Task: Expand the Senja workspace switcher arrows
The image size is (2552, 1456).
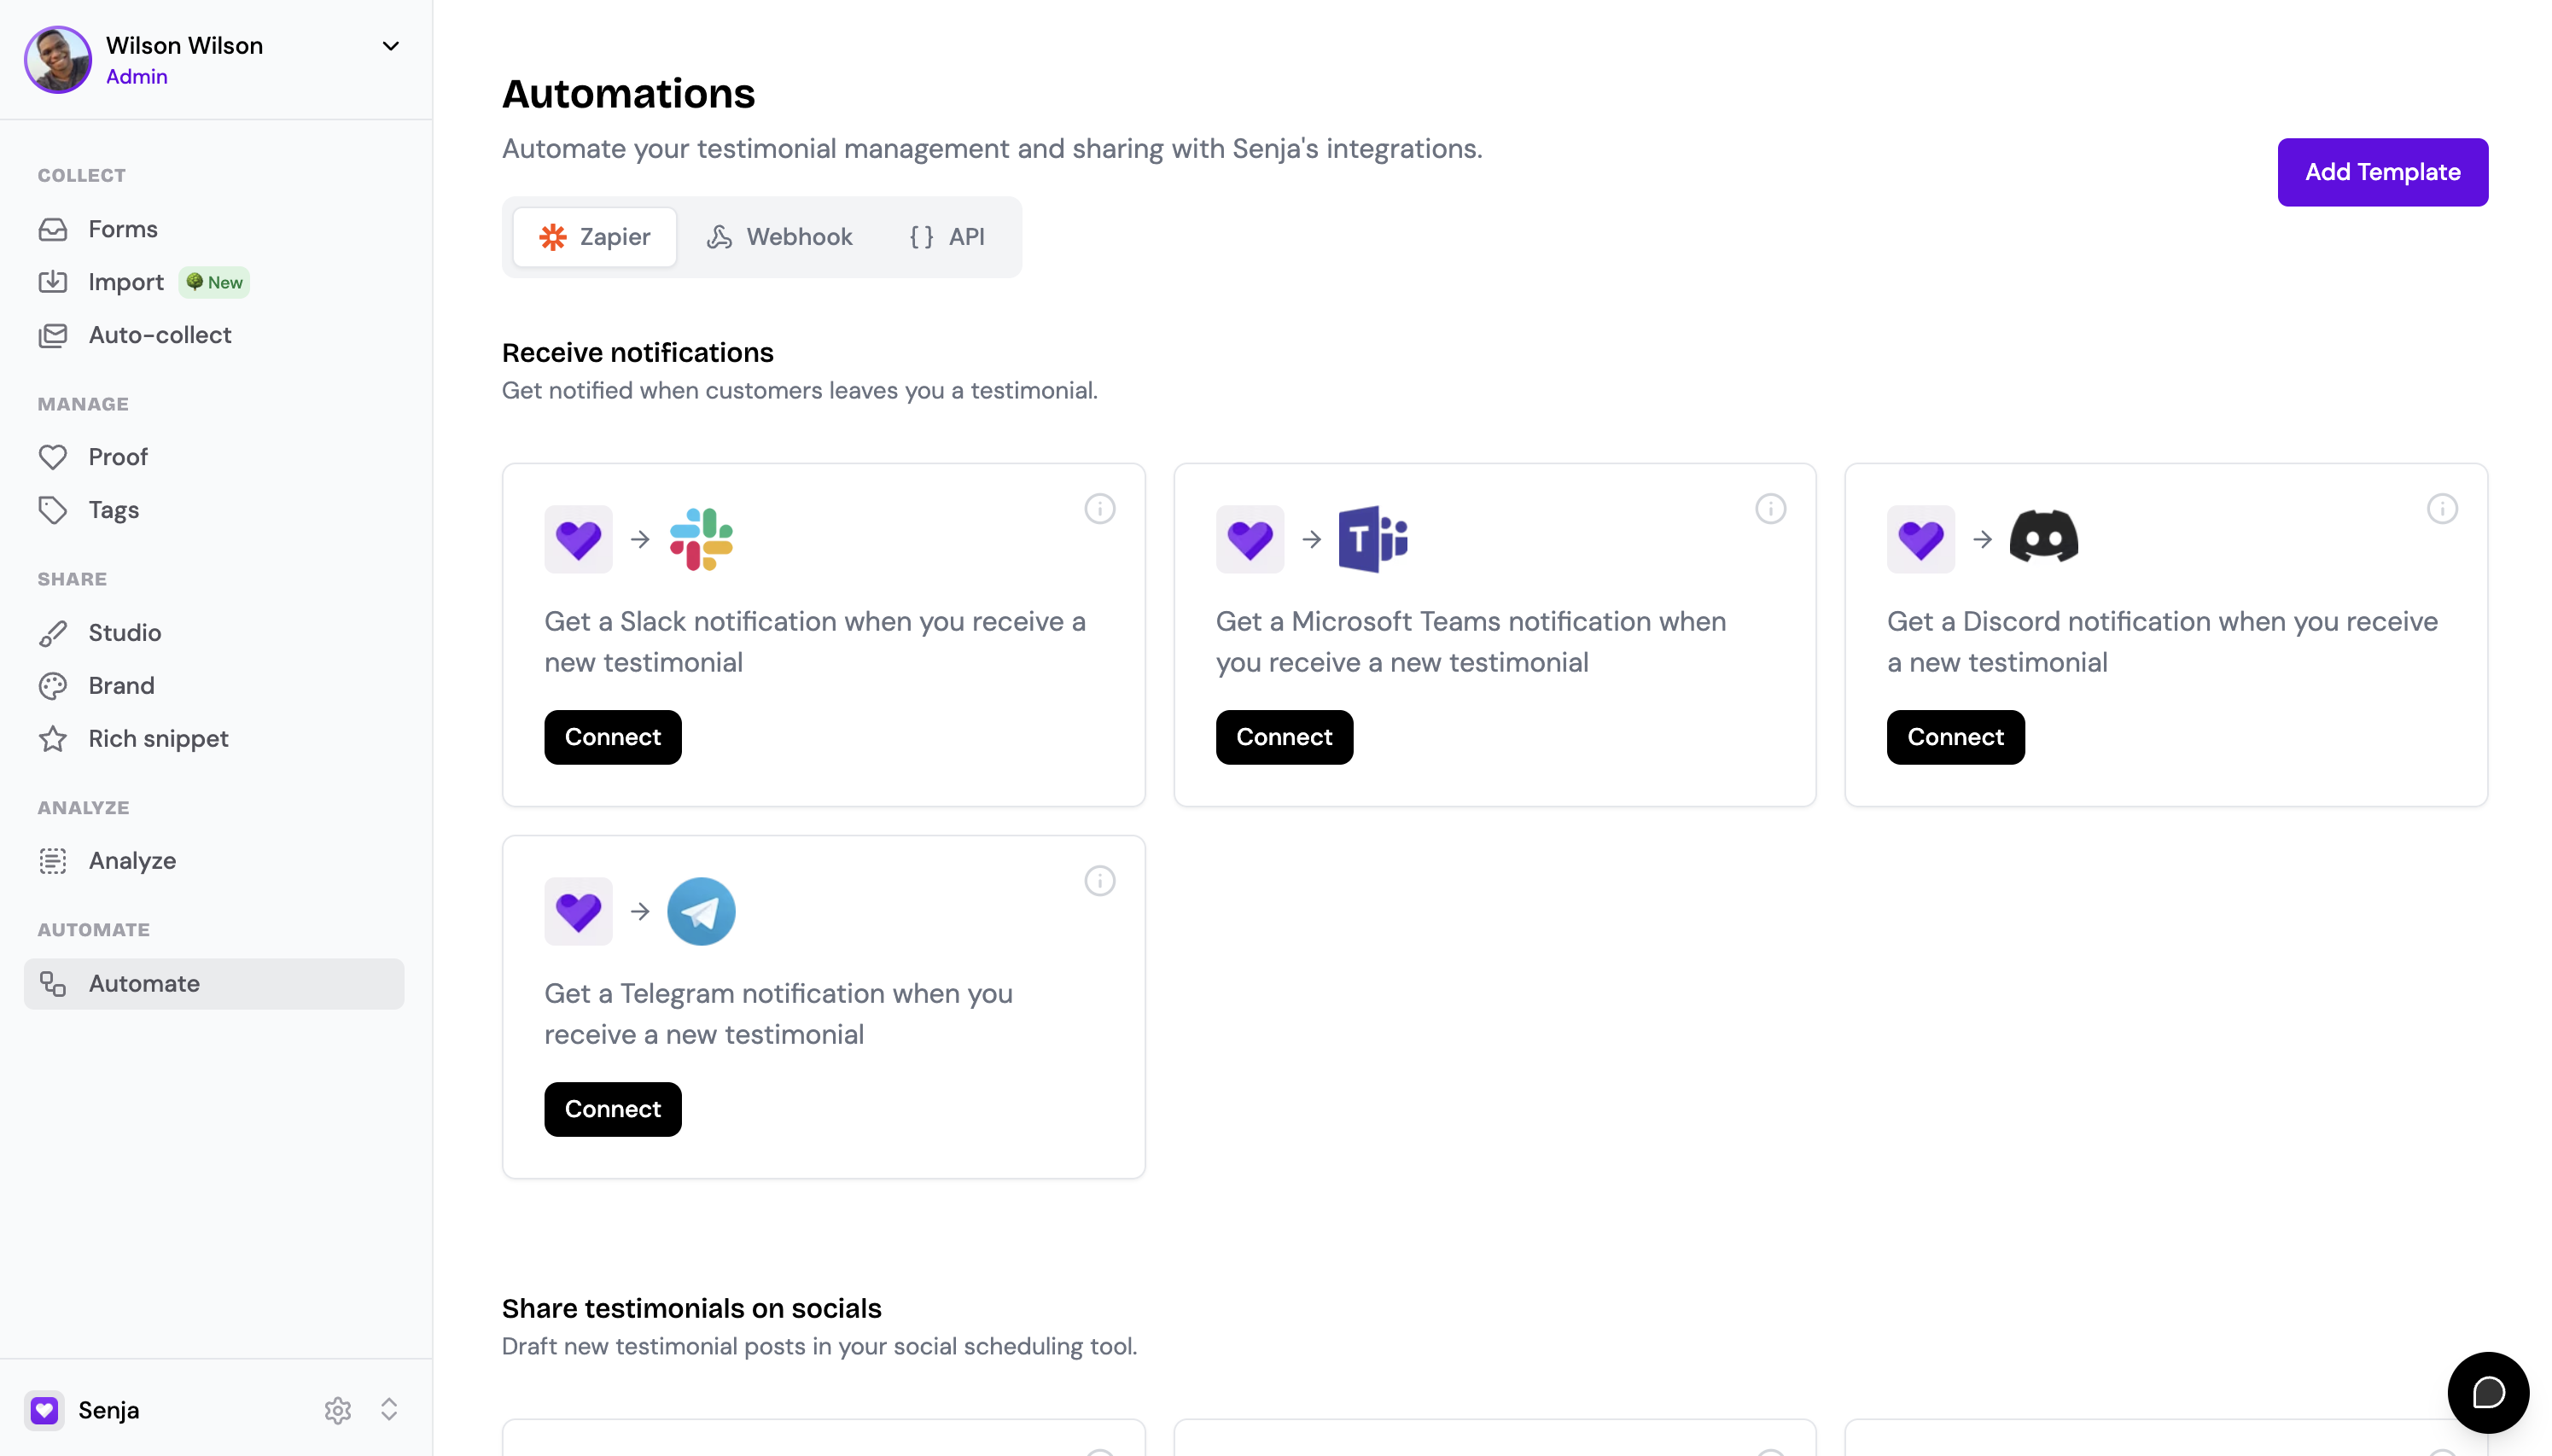Action: 389,1409
